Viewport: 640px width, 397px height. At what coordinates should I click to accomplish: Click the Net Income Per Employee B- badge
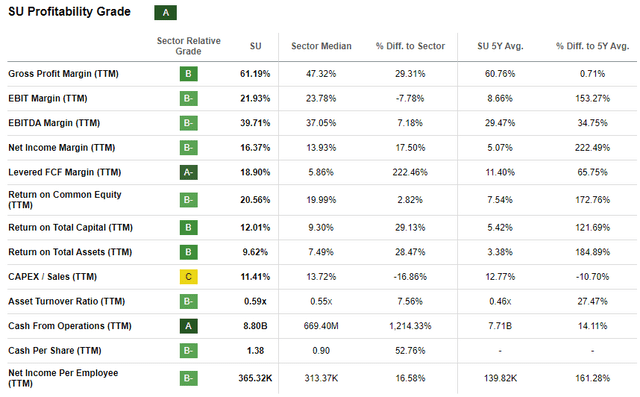(x=189, y=378)
